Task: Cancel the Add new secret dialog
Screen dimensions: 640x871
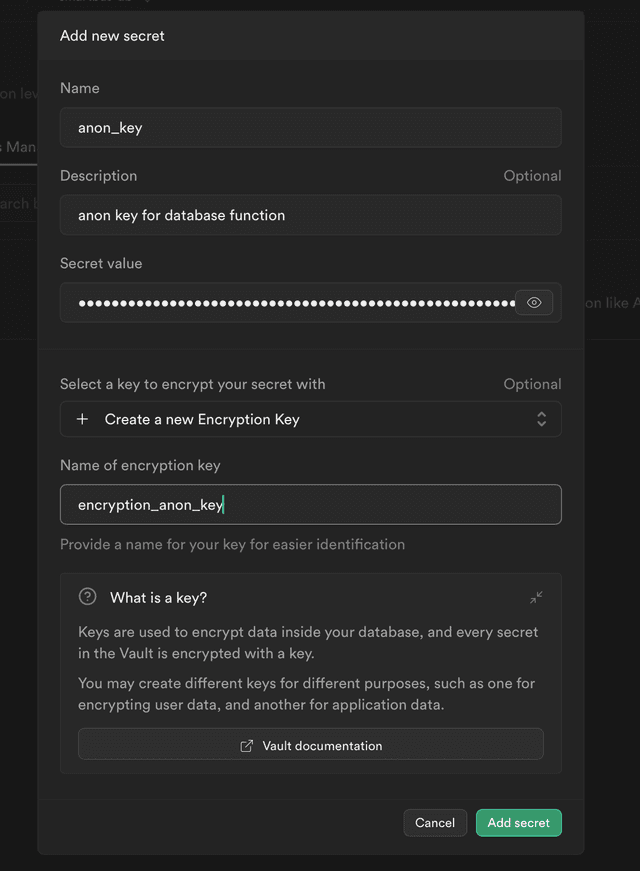Action: tap(435, 823)
